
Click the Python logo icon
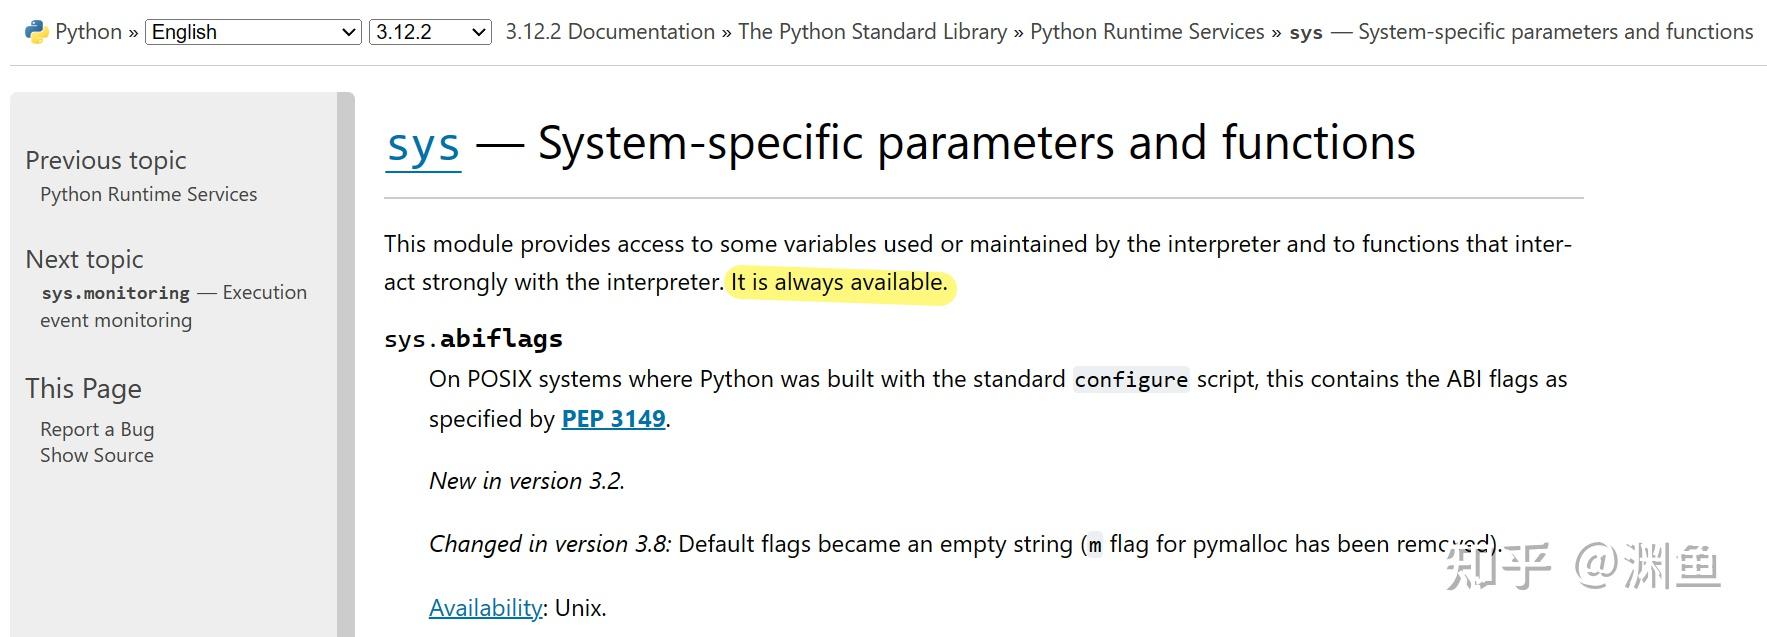point(34,31)
